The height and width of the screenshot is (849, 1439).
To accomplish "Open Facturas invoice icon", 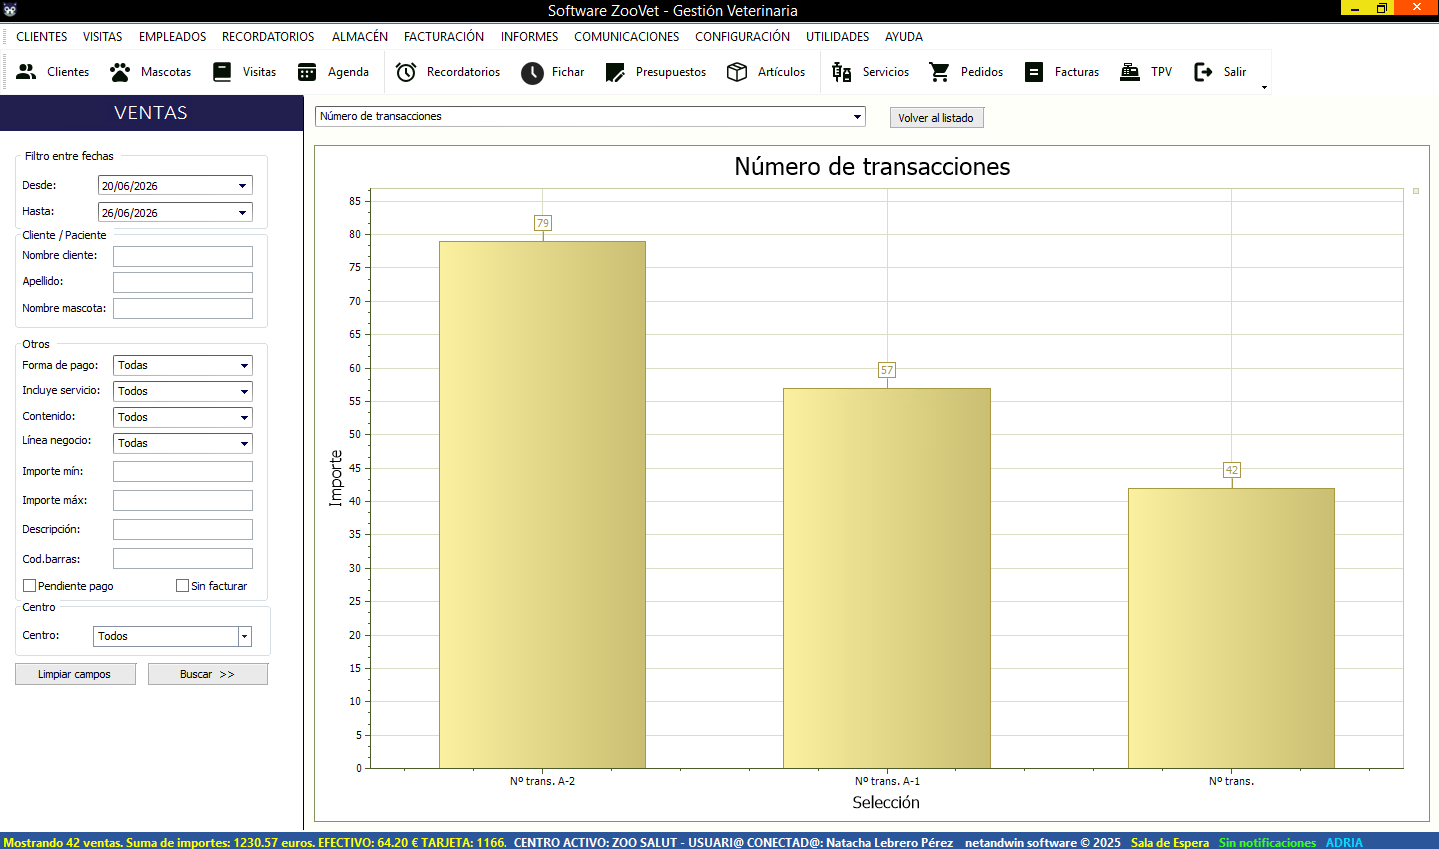I will (x=1034, y=72).
